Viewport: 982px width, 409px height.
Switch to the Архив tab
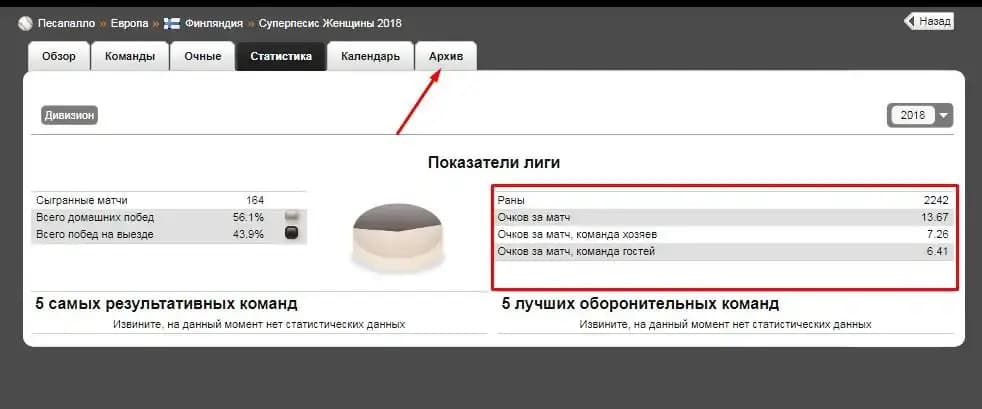point(446,56)
